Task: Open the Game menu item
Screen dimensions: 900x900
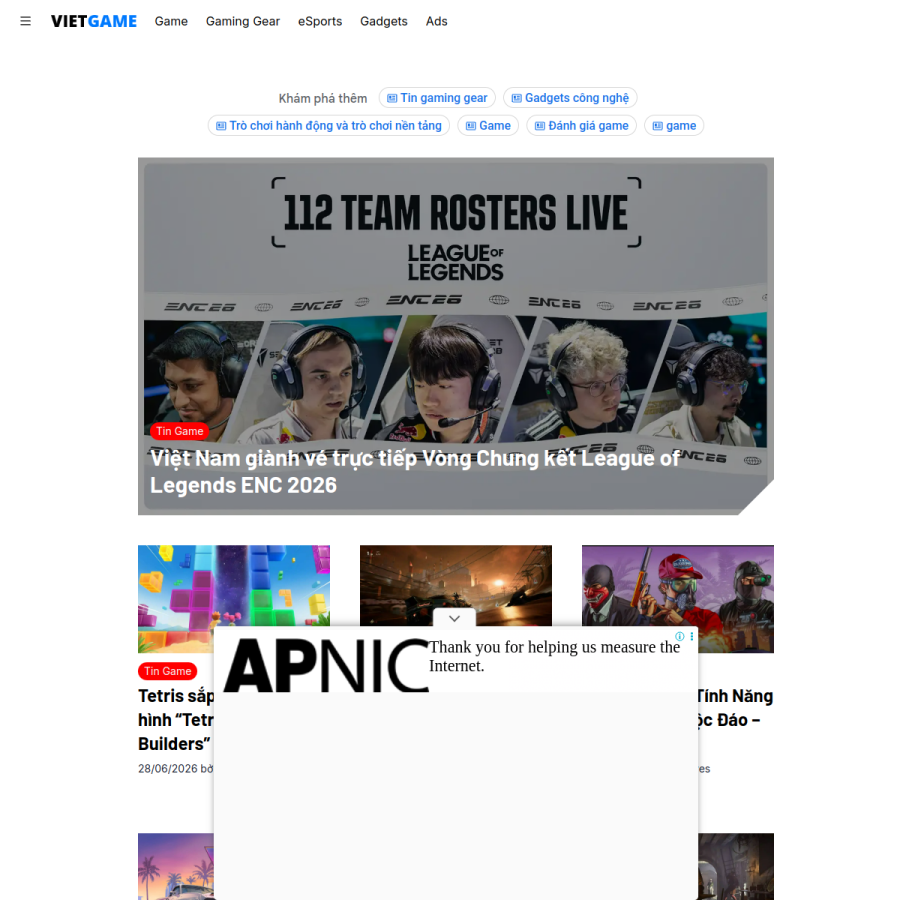Action: point(171,21)
